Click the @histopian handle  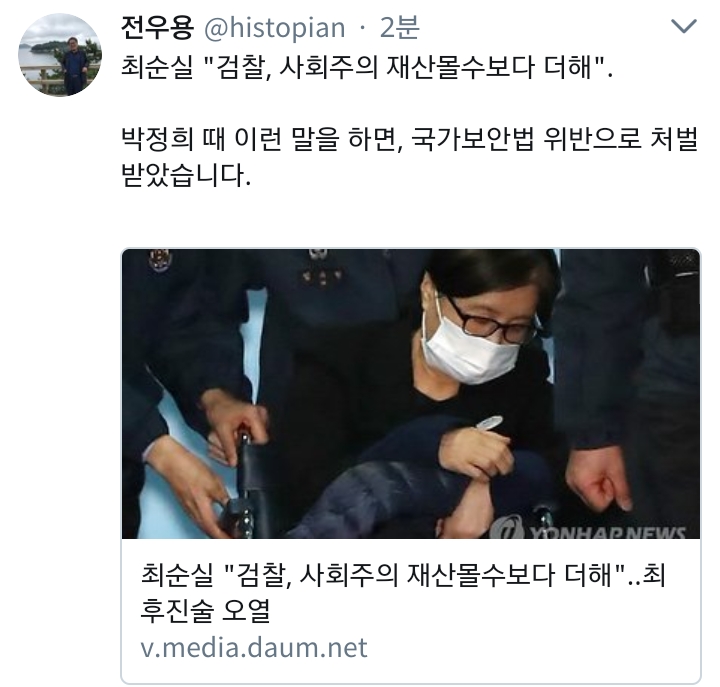[x=274, y=28]
